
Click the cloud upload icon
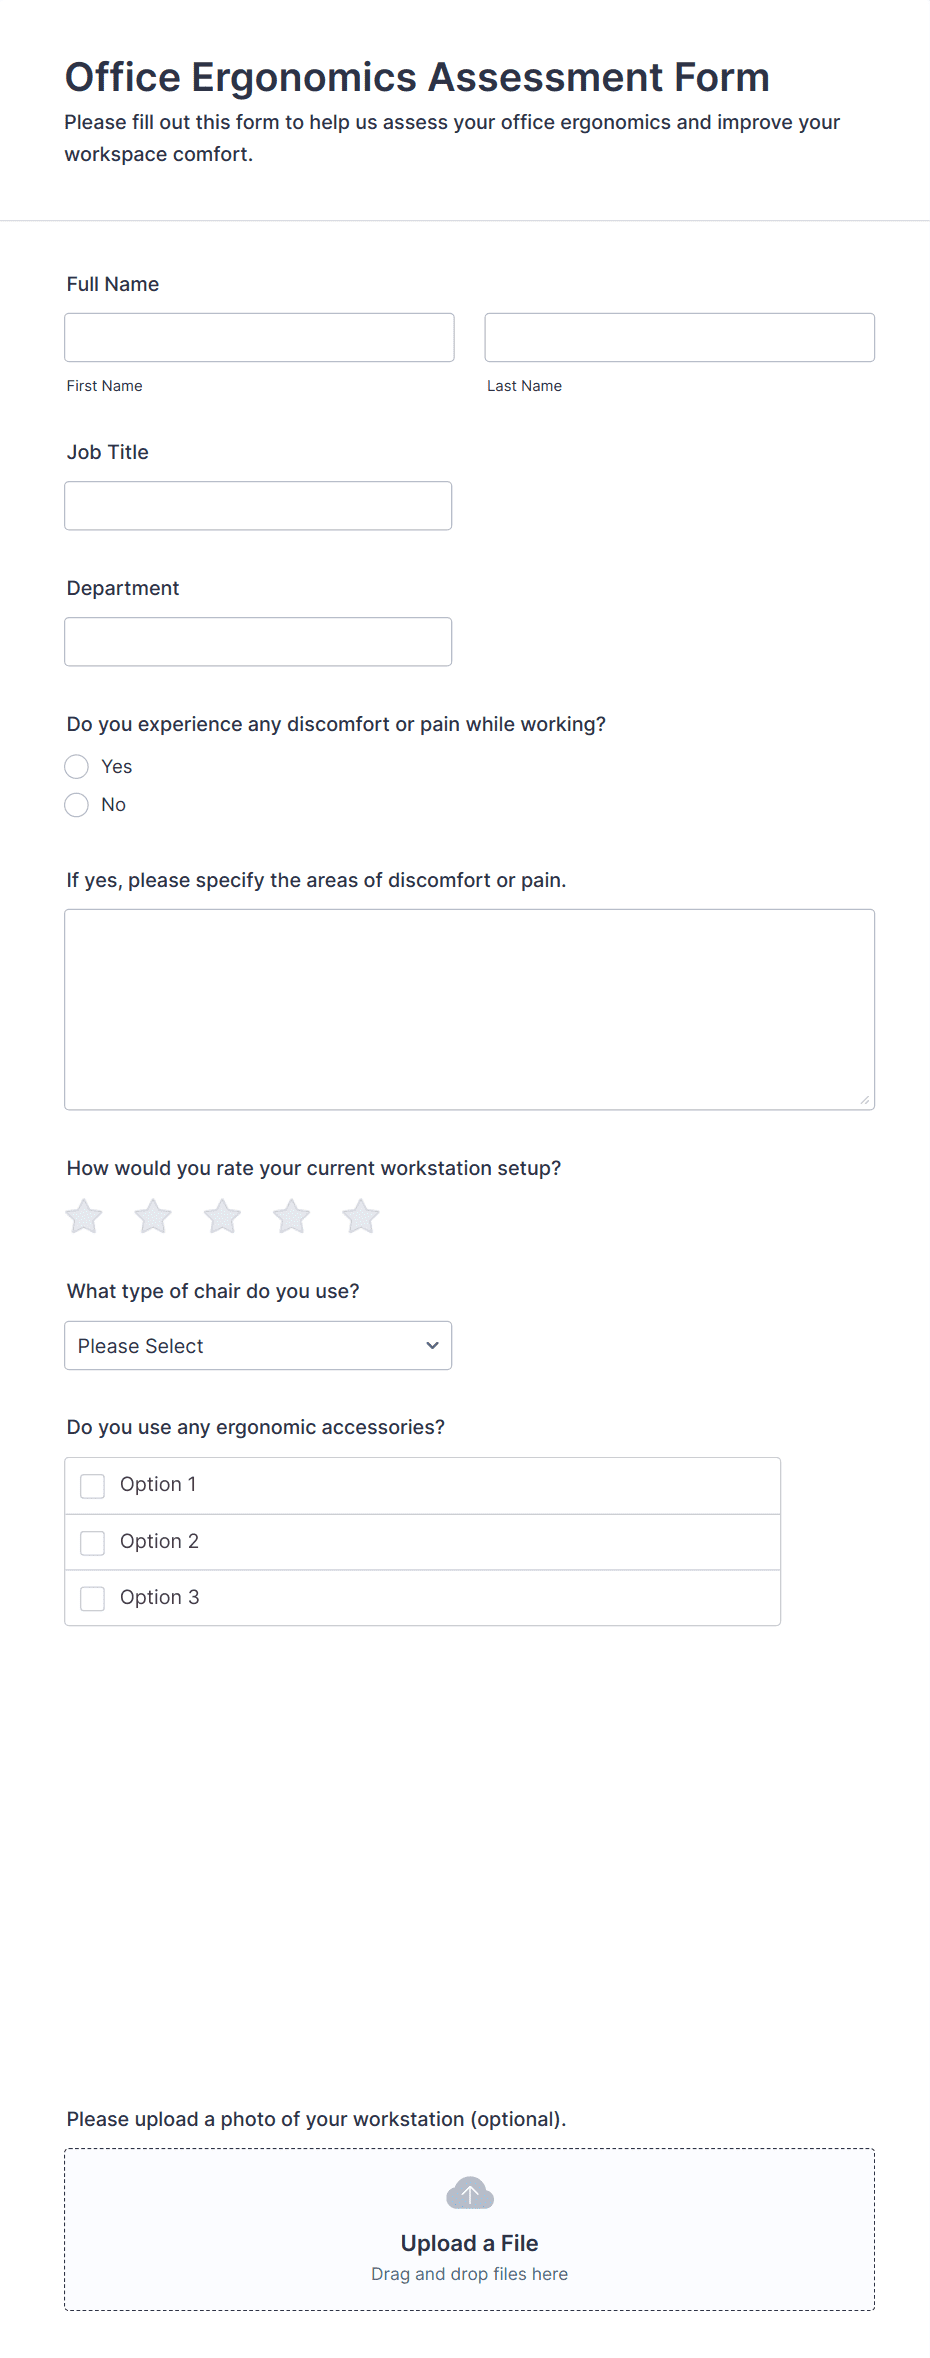click(469, 2192)
